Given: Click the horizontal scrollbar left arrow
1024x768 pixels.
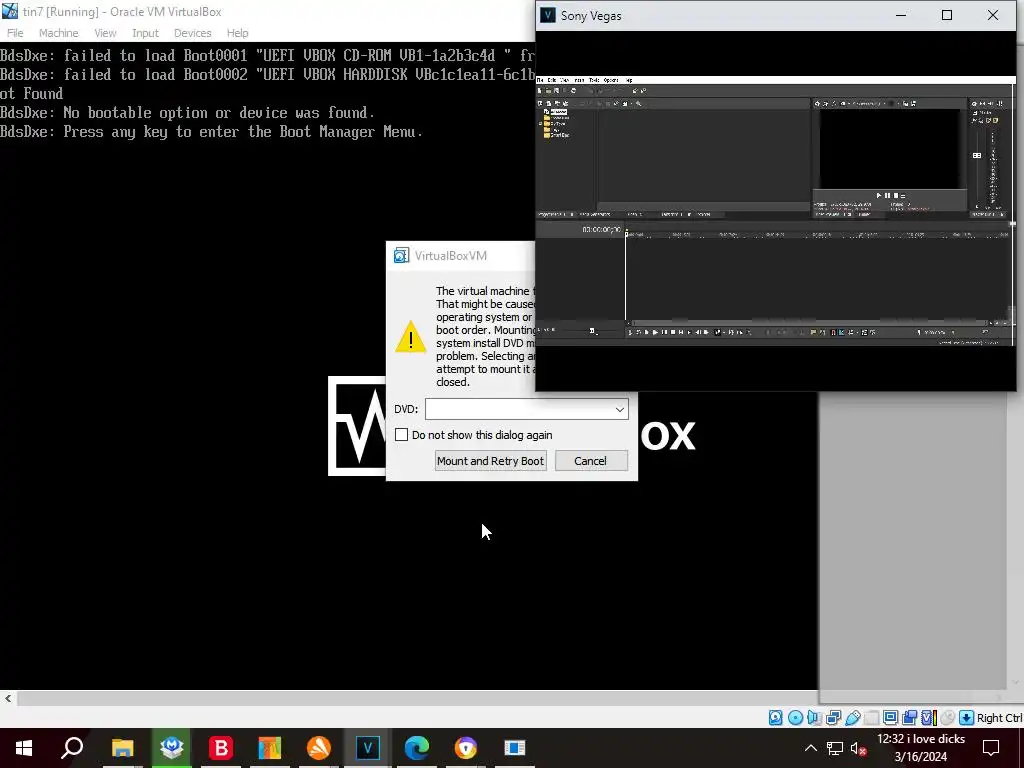Looking at the screenshot, I should tap(8, 698).
